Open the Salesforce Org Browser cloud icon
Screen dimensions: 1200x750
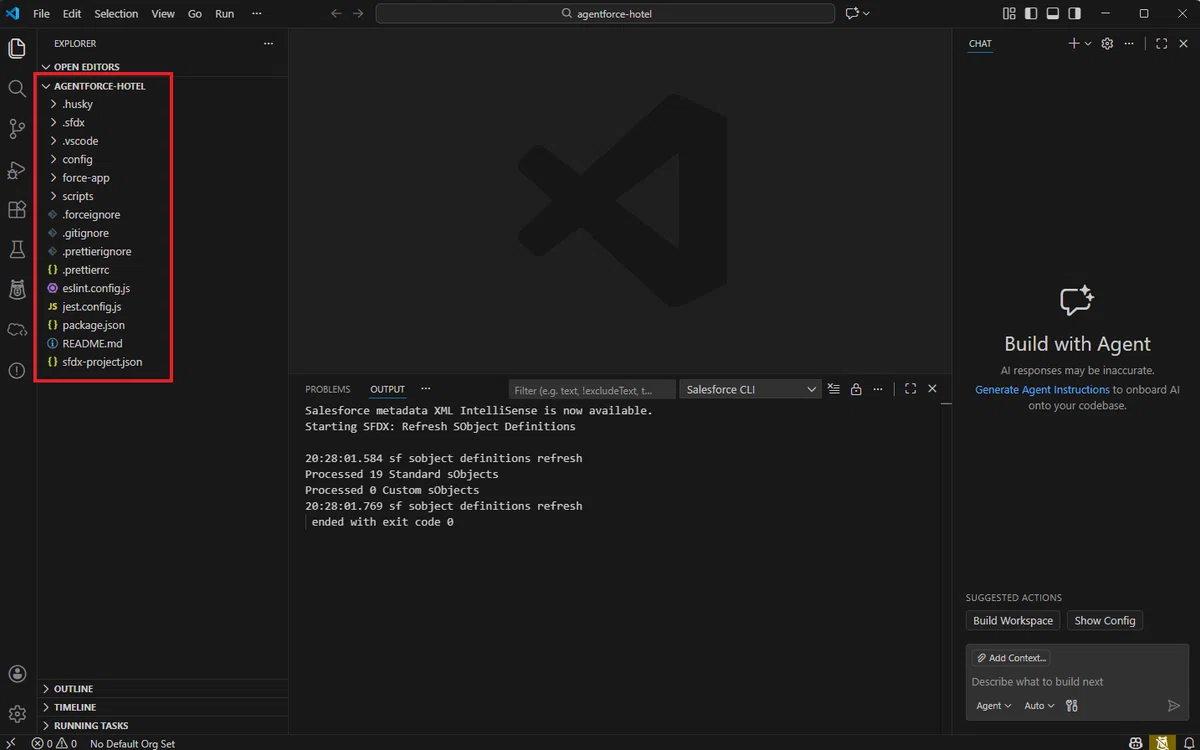click(x=17, y=330)
